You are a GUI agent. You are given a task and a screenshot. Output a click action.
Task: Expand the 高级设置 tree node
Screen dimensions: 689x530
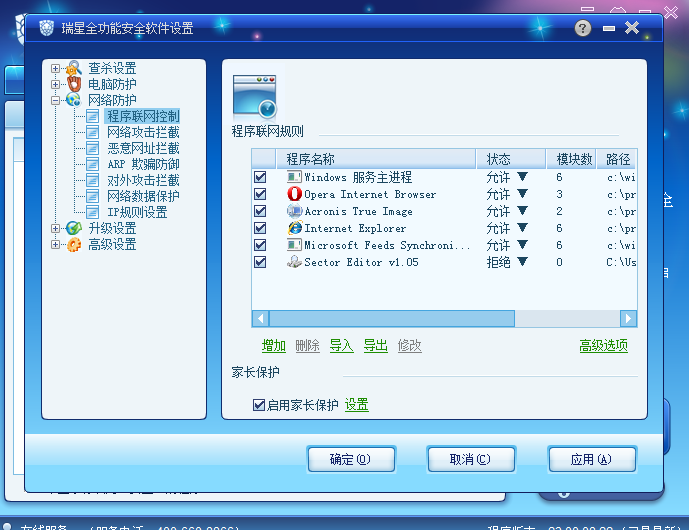tap(55, 244)
